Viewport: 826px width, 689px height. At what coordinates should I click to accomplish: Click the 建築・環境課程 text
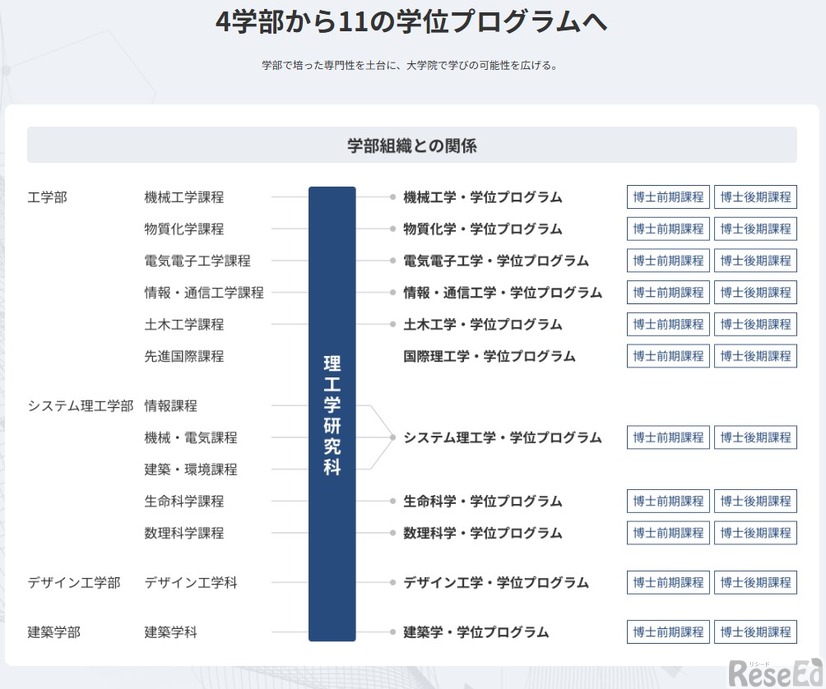pos(191,469)
